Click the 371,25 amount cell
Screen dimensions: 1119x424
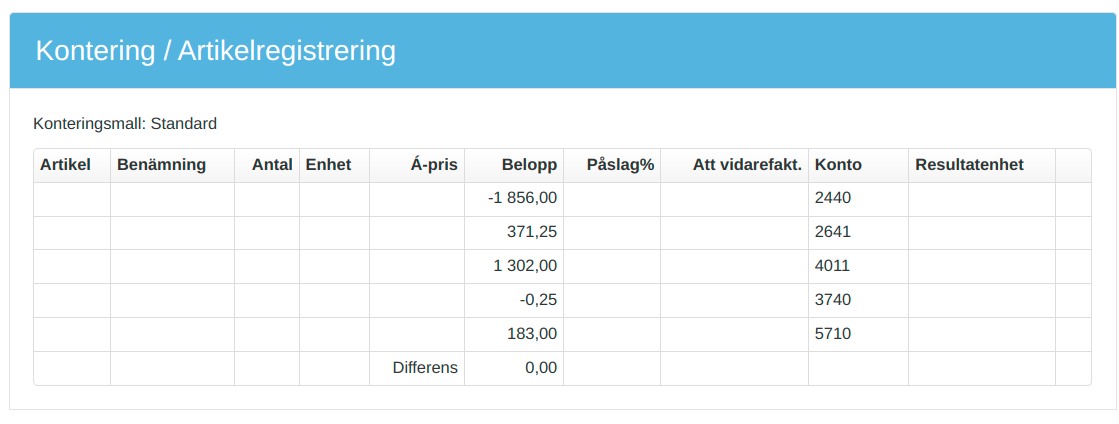(x=532, y=232)
